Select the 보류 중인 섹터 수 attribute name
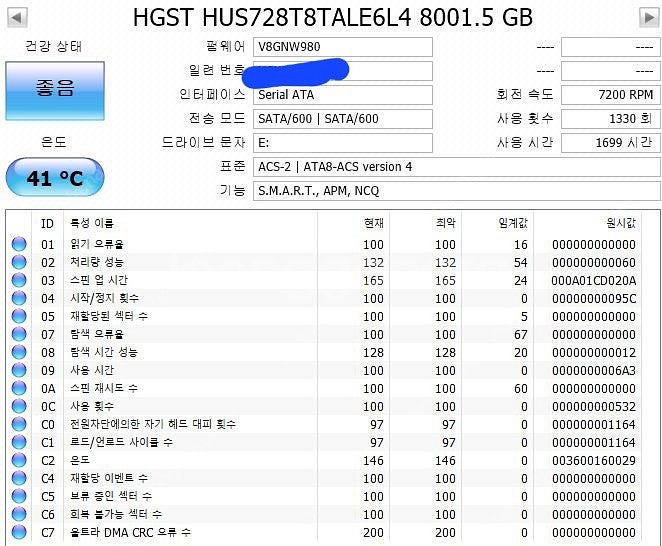The height and width of the screenshot is (546, 662). (111, 496)
